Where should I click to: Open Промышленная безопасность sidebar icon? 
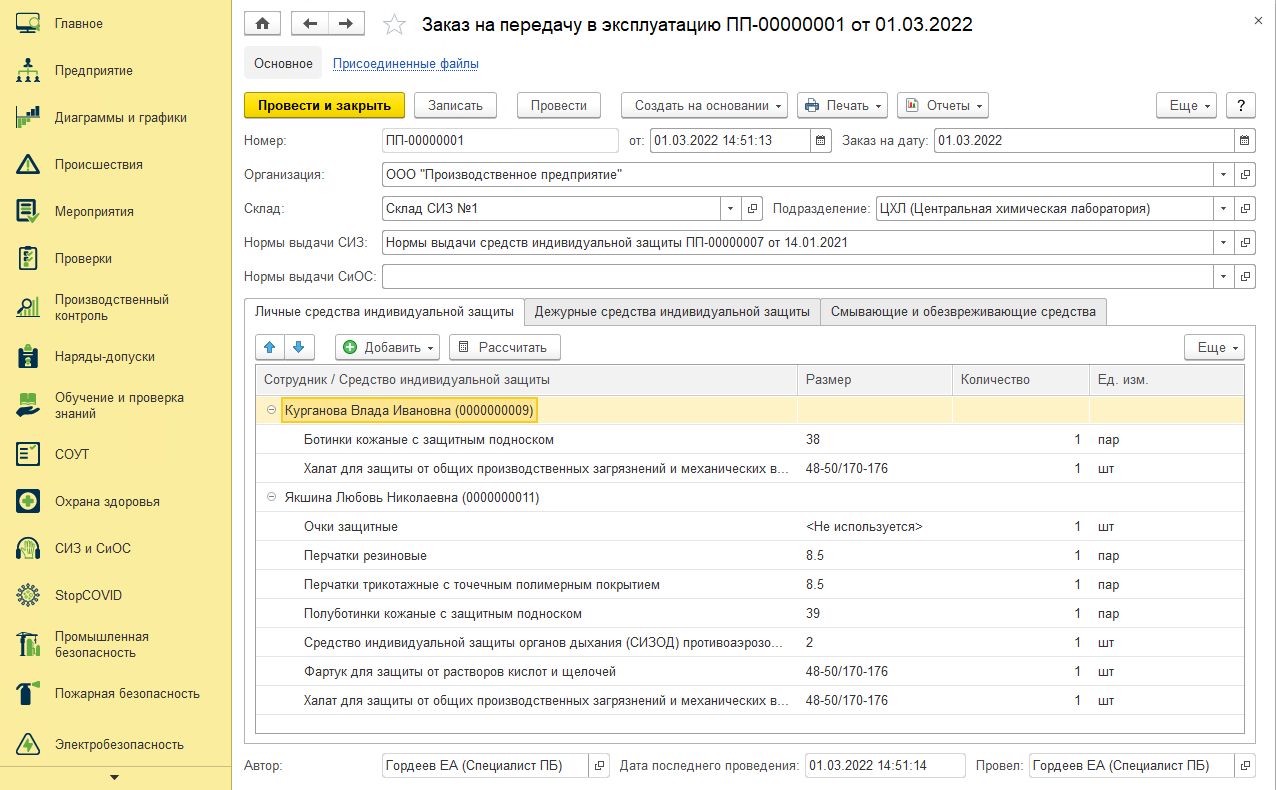coord(28,644)
